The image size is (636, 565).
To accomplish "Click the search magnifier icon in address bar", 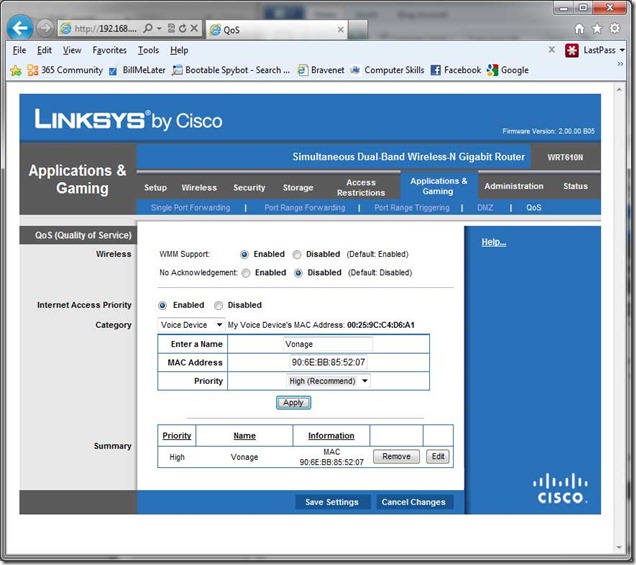I will point(148,28).
